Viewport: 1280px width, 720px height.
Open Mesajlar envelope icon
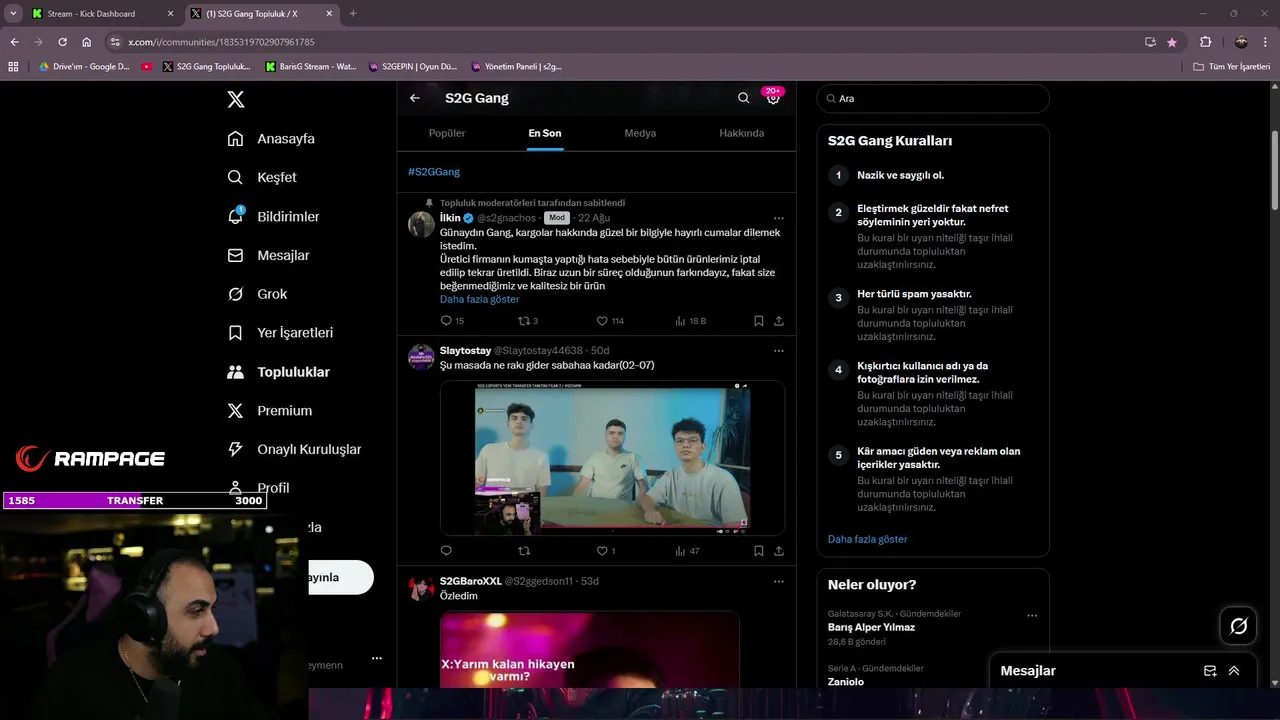(x=235, y=255)
